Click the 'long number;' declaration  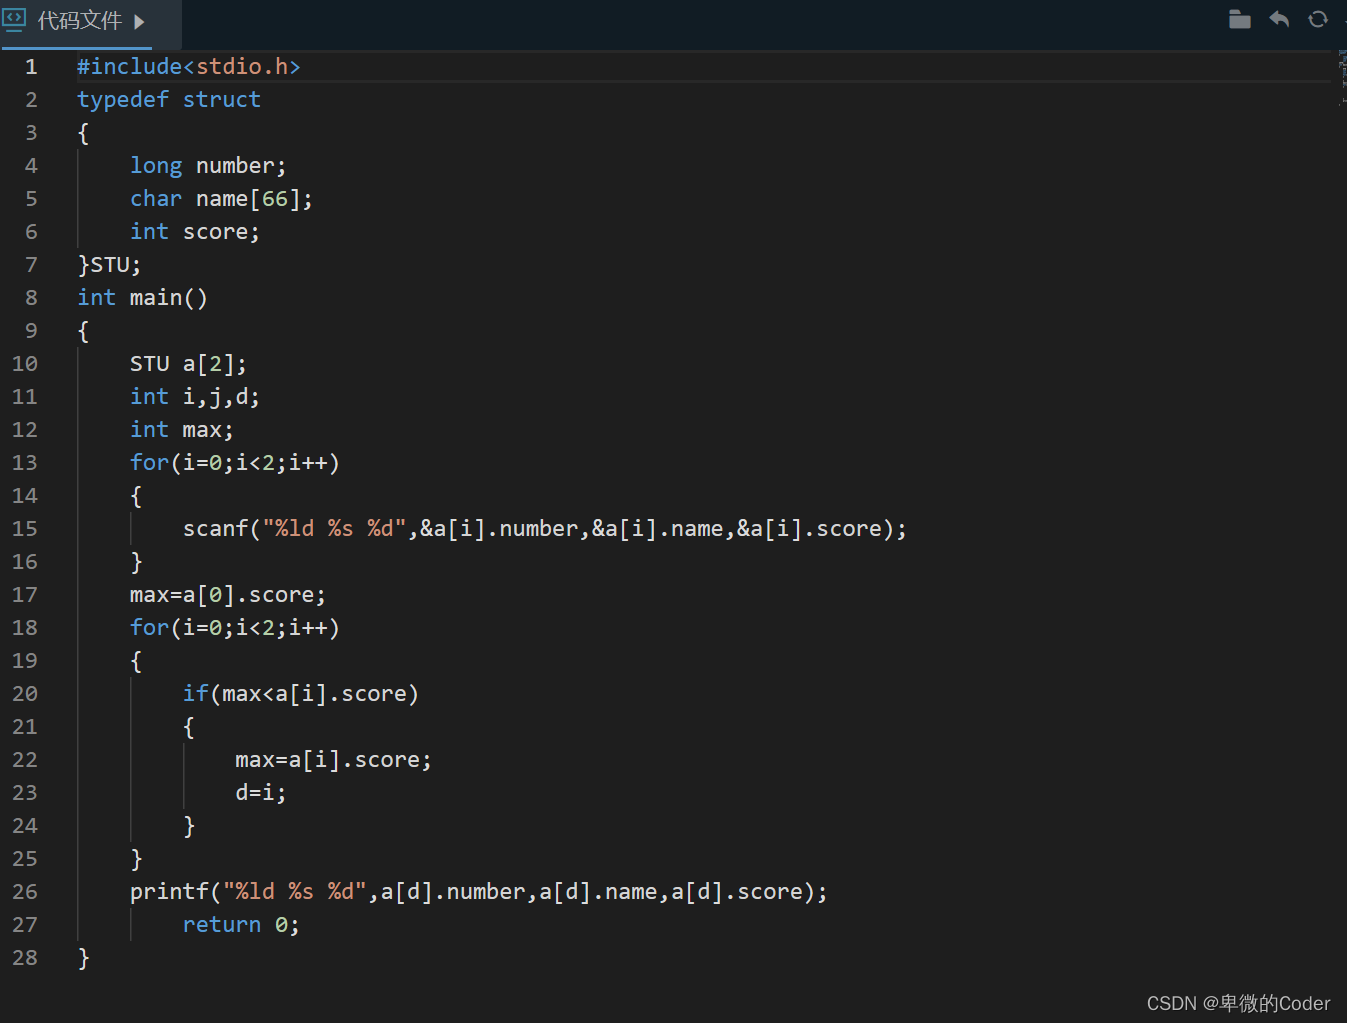(208, 165)
